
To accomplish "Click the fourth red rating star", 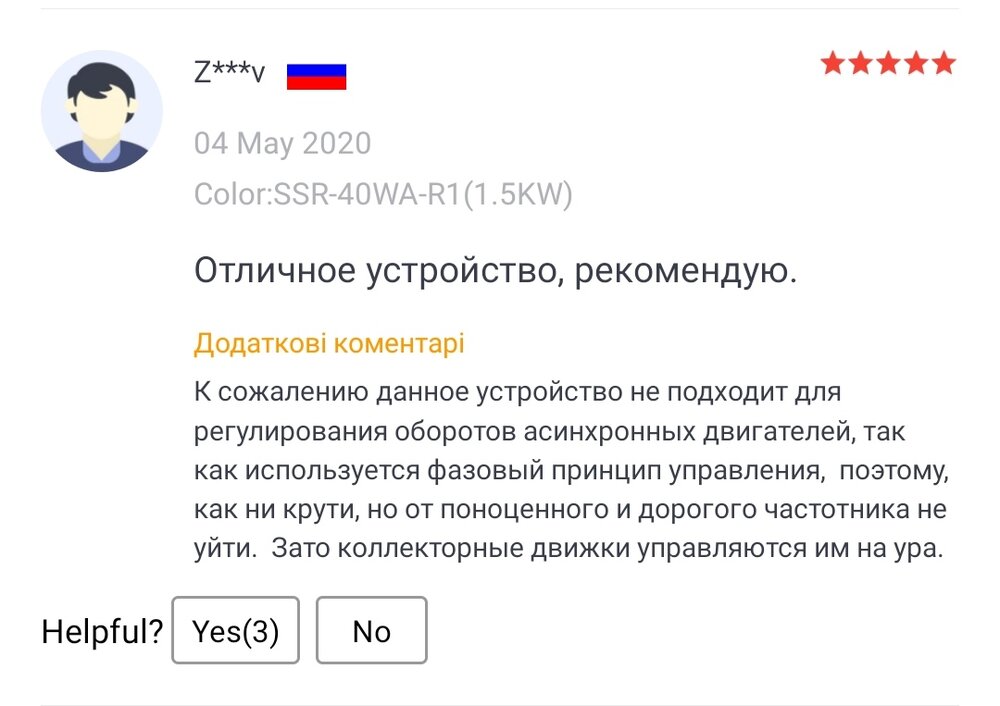I will [x=916, y=65].
